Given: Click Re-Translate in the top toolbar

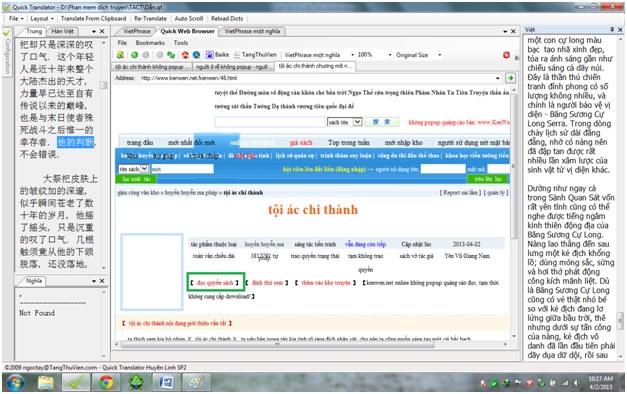Looking at the screenshot, I should [150, 18].
